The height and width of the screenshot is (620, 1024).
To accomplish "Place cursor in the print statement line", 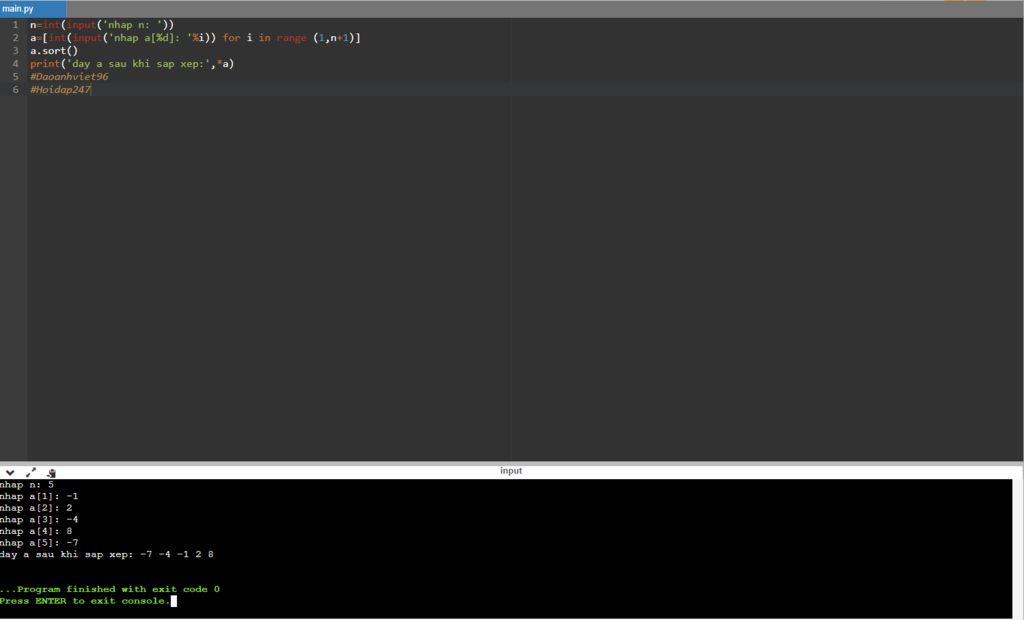I will pos(132,63).
